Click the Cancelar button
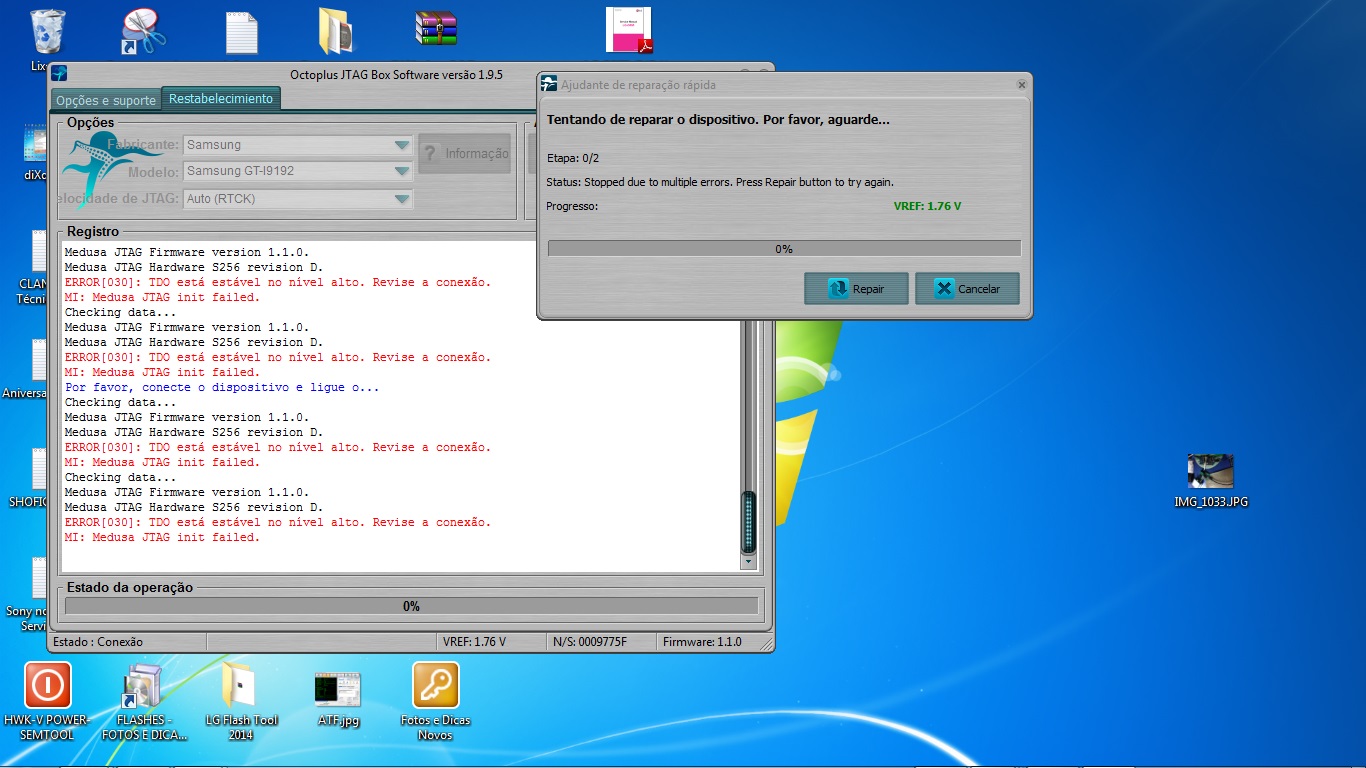This screenshot has height=768, width=1366. (967, 289)
